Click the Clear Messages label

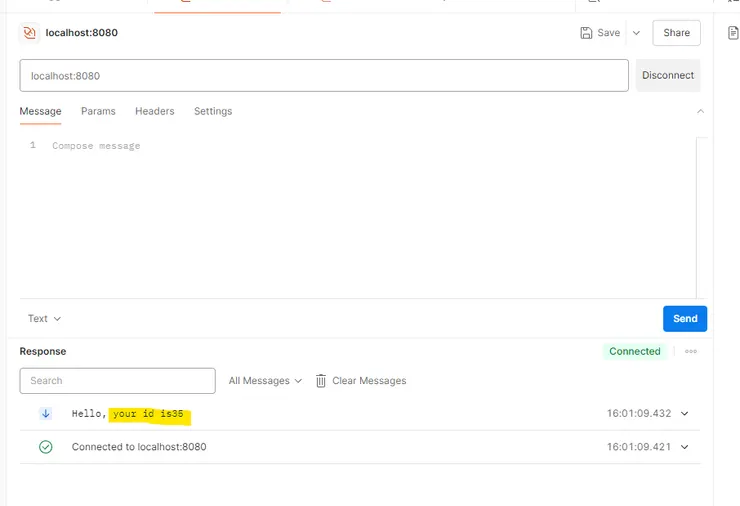click(x=369, y=380)
